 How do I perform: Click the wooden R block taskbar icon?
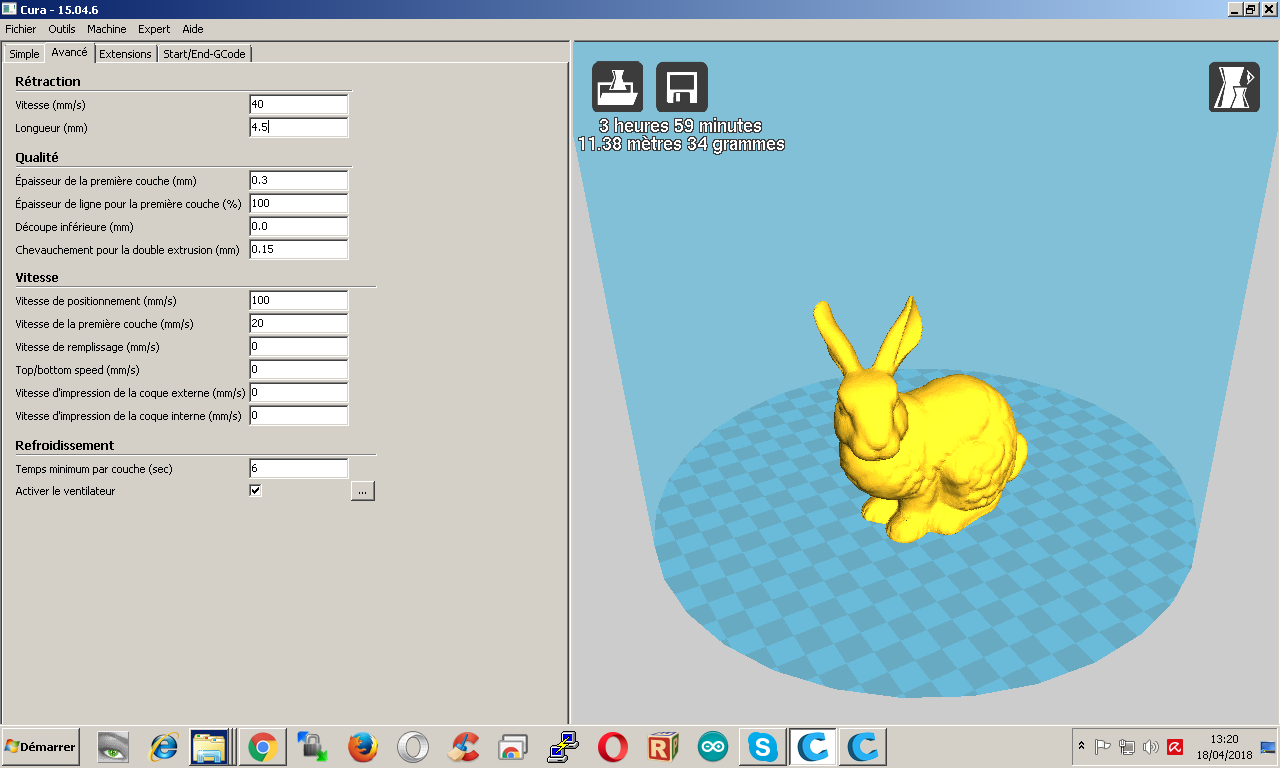(663, 747)
